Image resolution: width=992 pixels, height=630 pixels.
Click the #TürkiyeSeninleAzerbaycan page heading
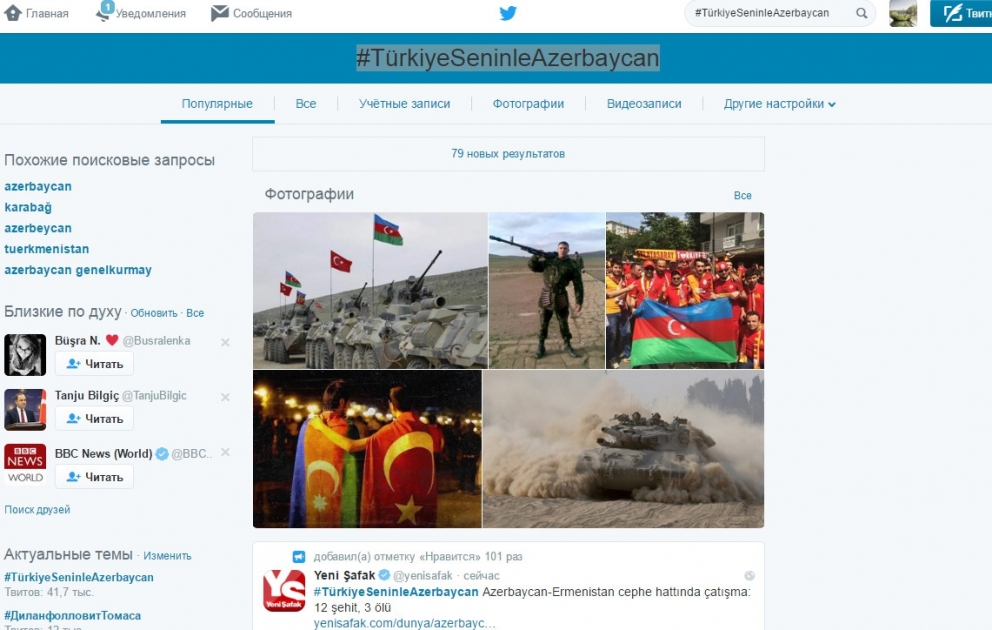[507, 58]
